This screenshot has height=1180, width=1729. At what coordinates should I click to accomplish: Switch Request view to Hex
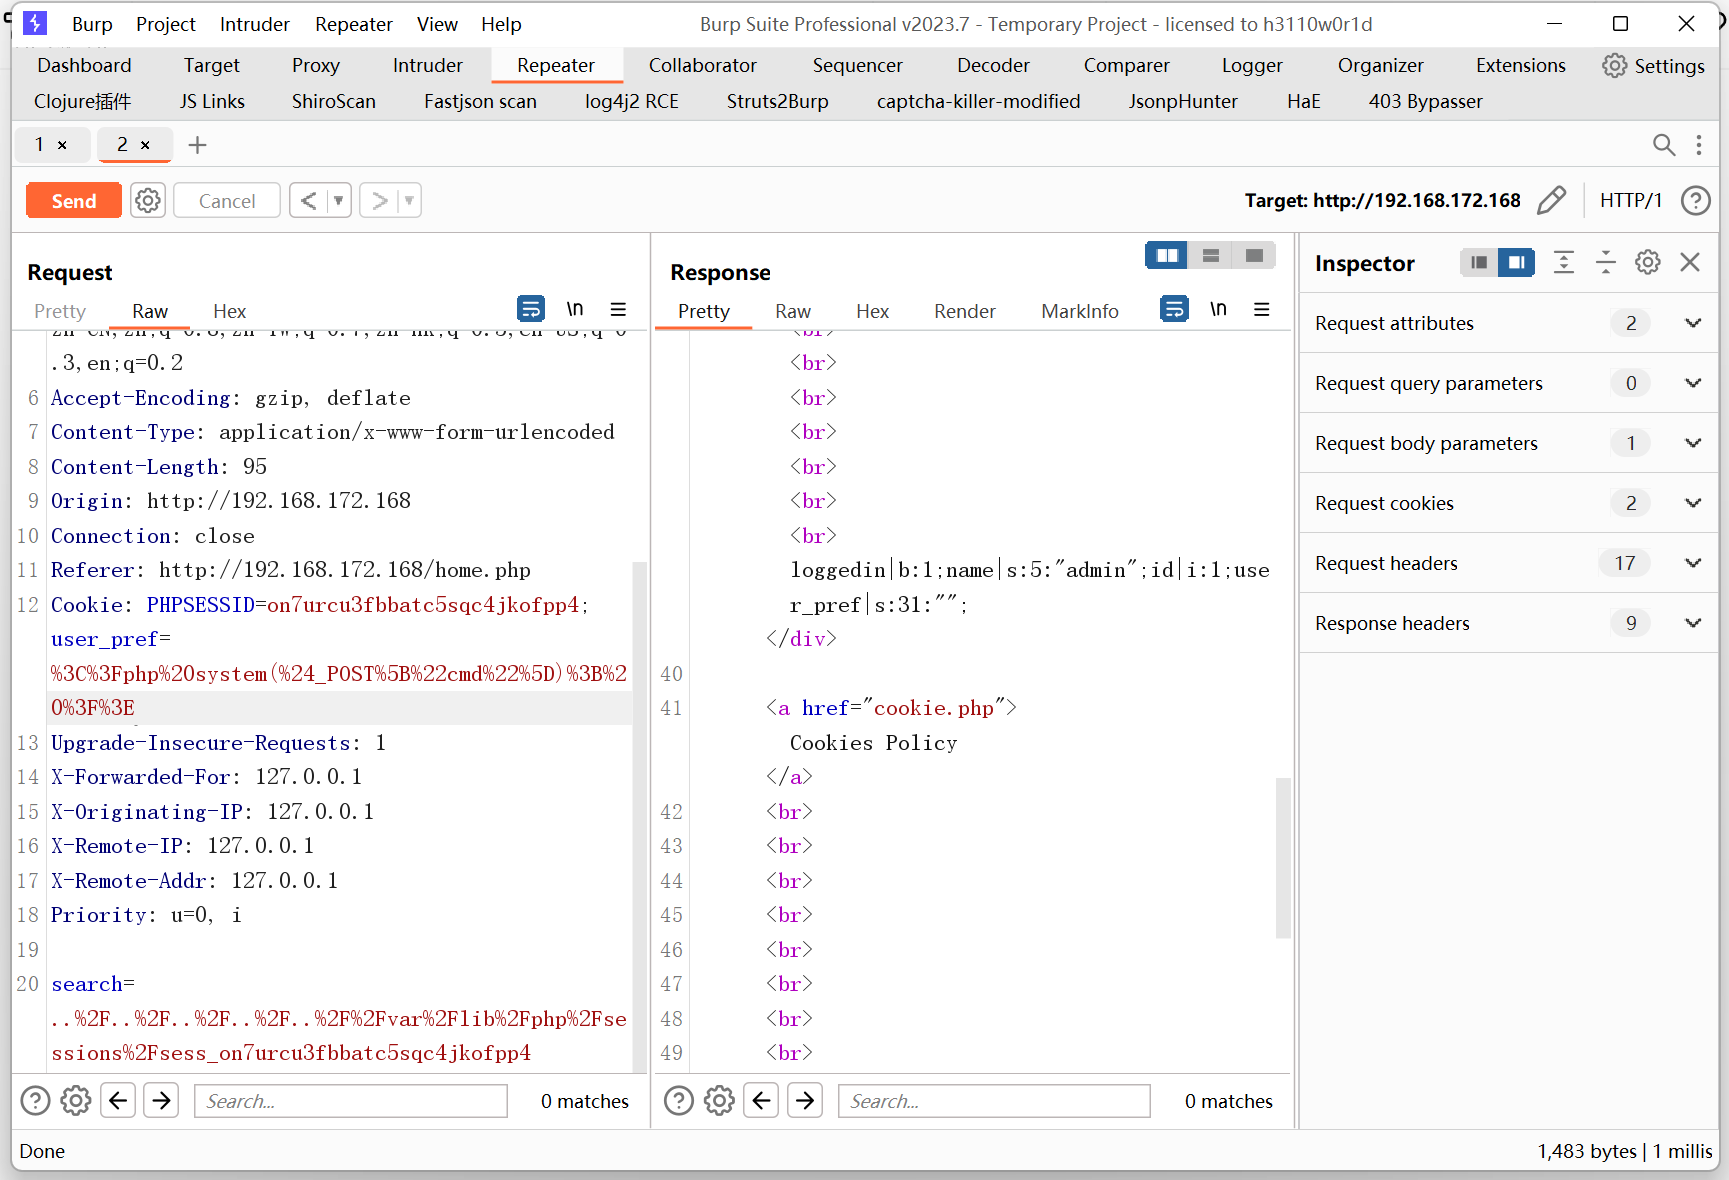pos(229,311)
